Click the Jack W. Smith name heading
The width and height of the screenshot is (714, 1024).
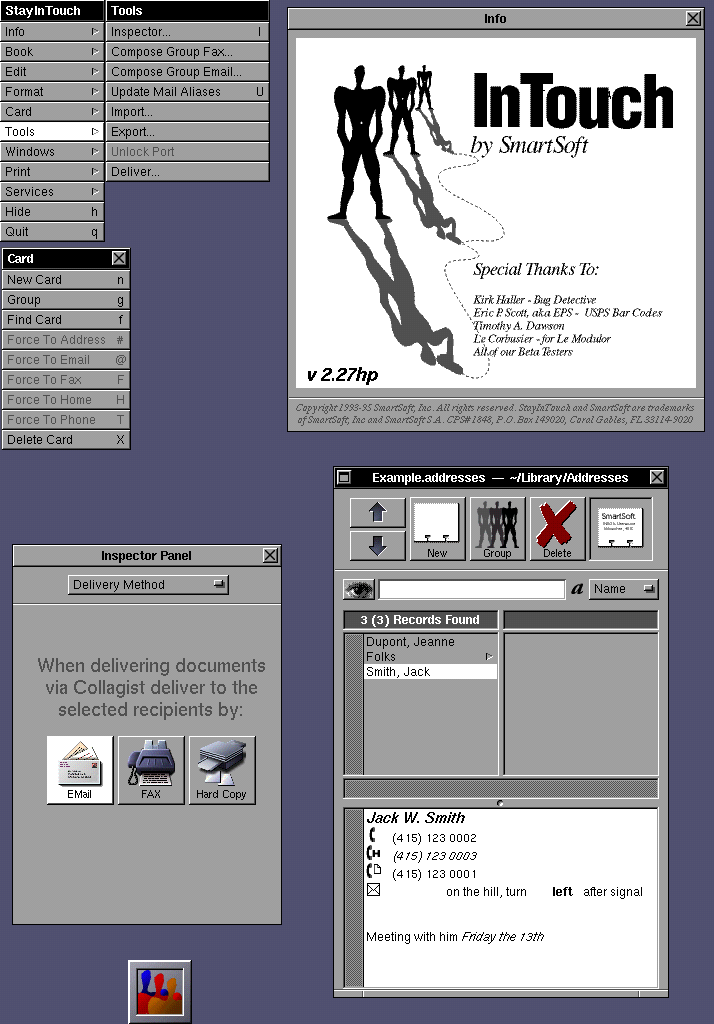pyautogui.click(x=416, y=818)
